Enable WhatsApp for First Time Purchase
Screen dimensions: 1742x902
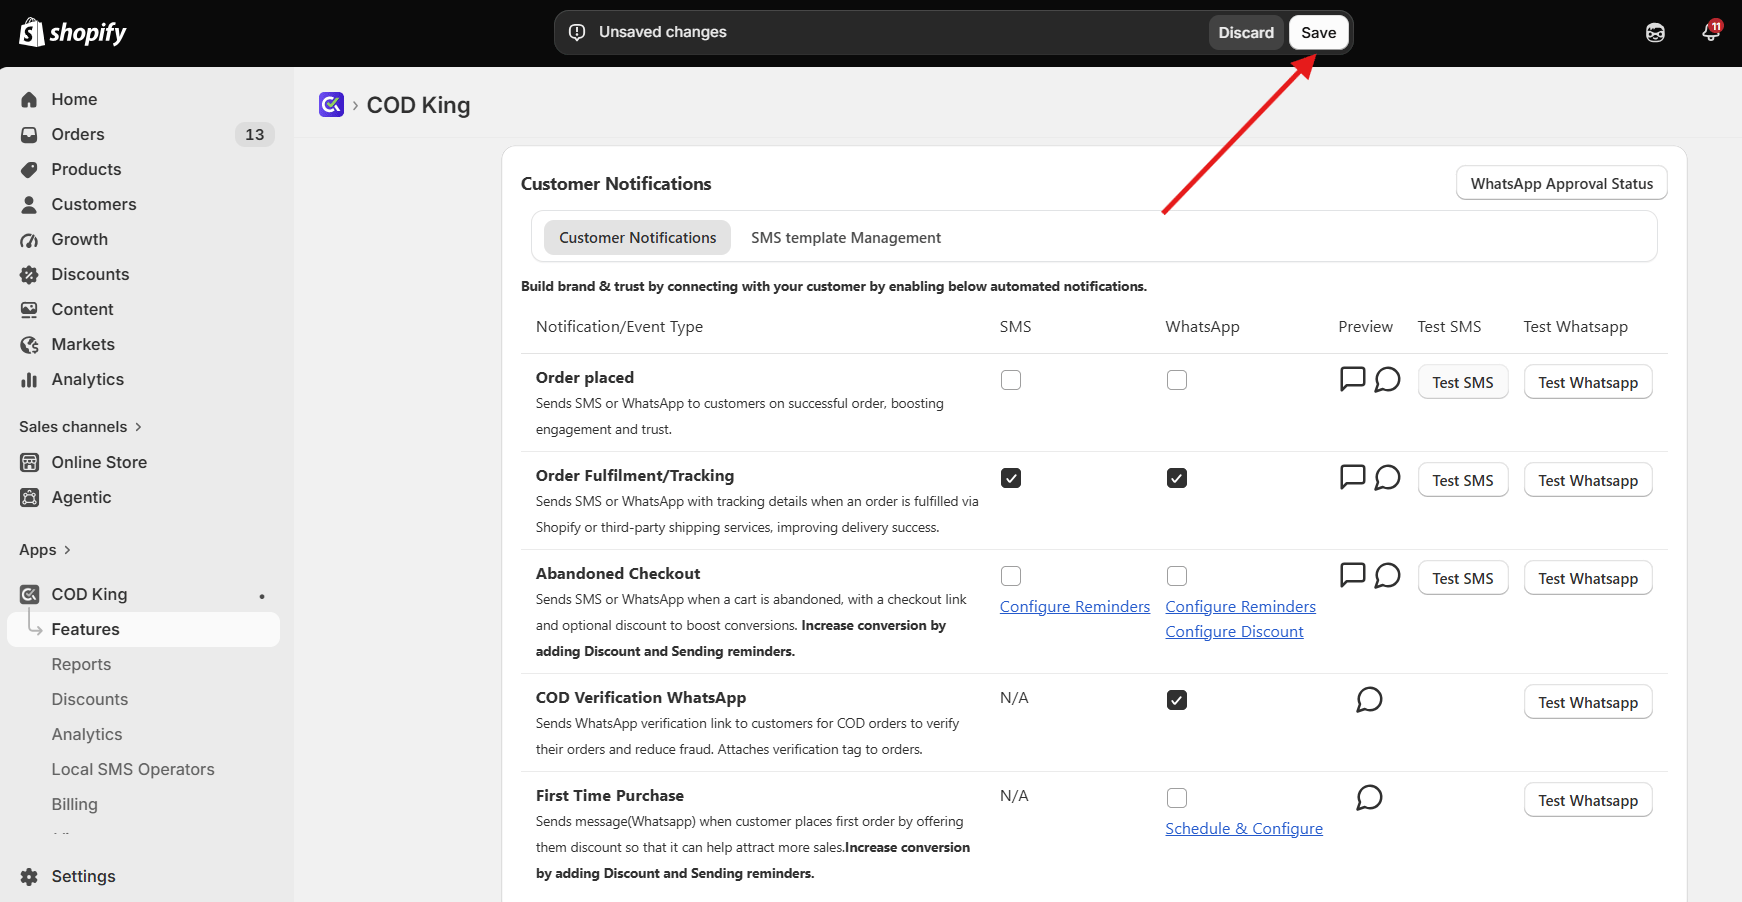[1177, 798]
